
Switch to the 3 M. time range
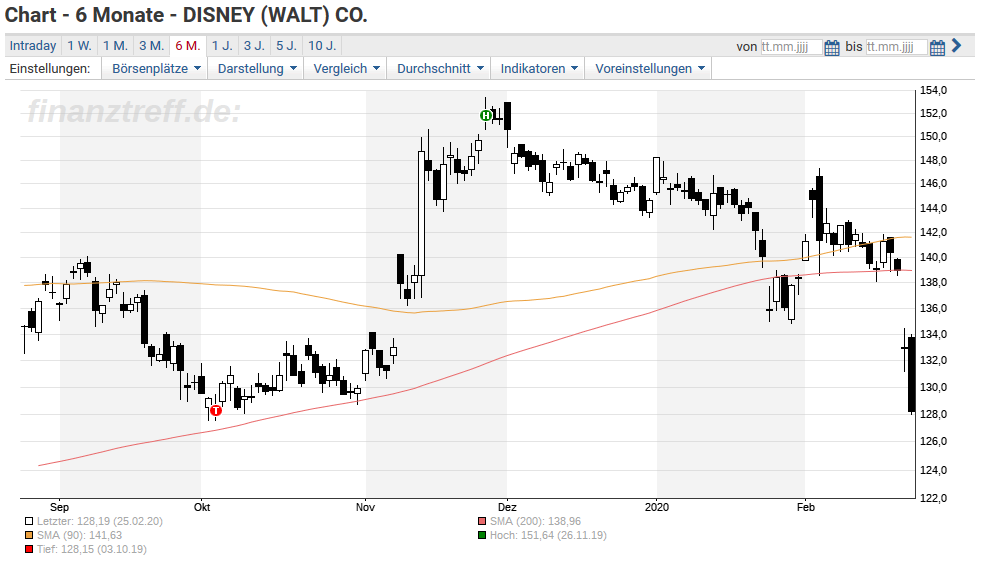click(152, 46)
